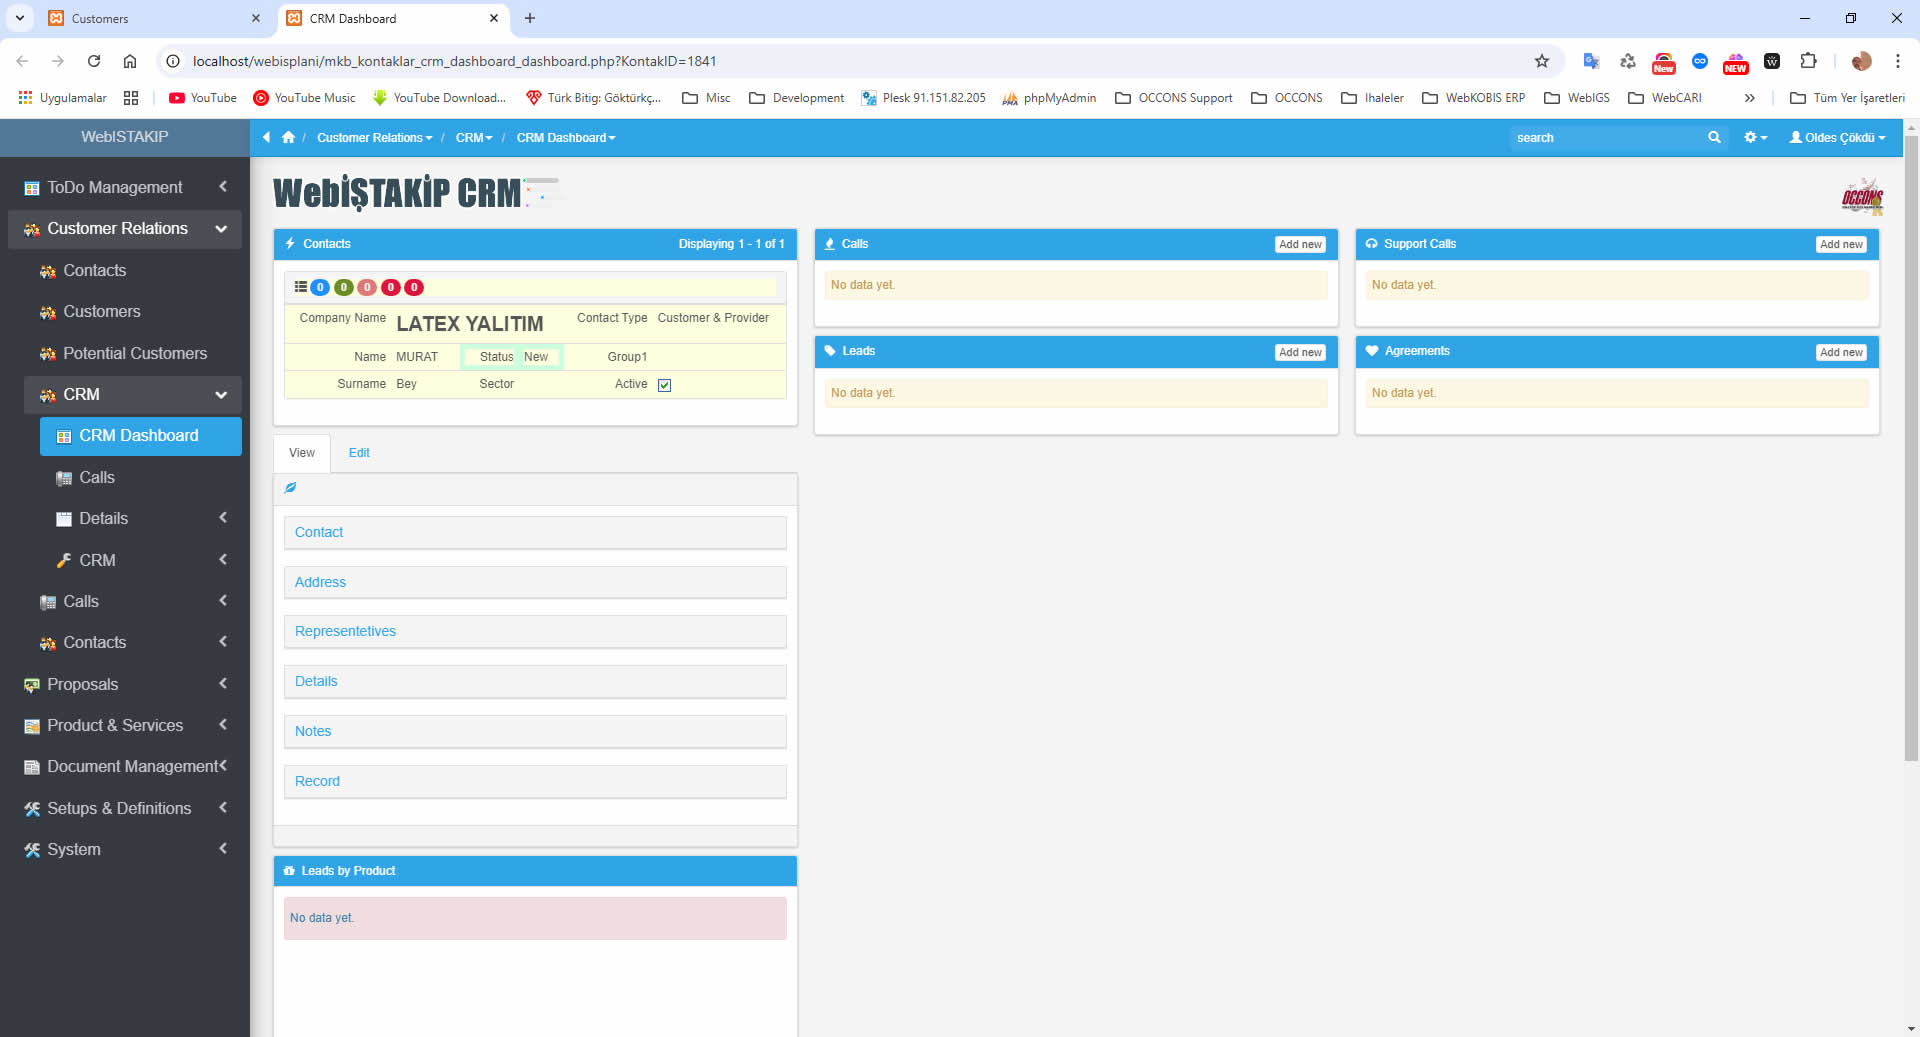This screenshot has width=1920, height=1037.
Task: Open Customer Relations breadcrumb dropdown
Action: pyautogui.click(x=374, y=138)
